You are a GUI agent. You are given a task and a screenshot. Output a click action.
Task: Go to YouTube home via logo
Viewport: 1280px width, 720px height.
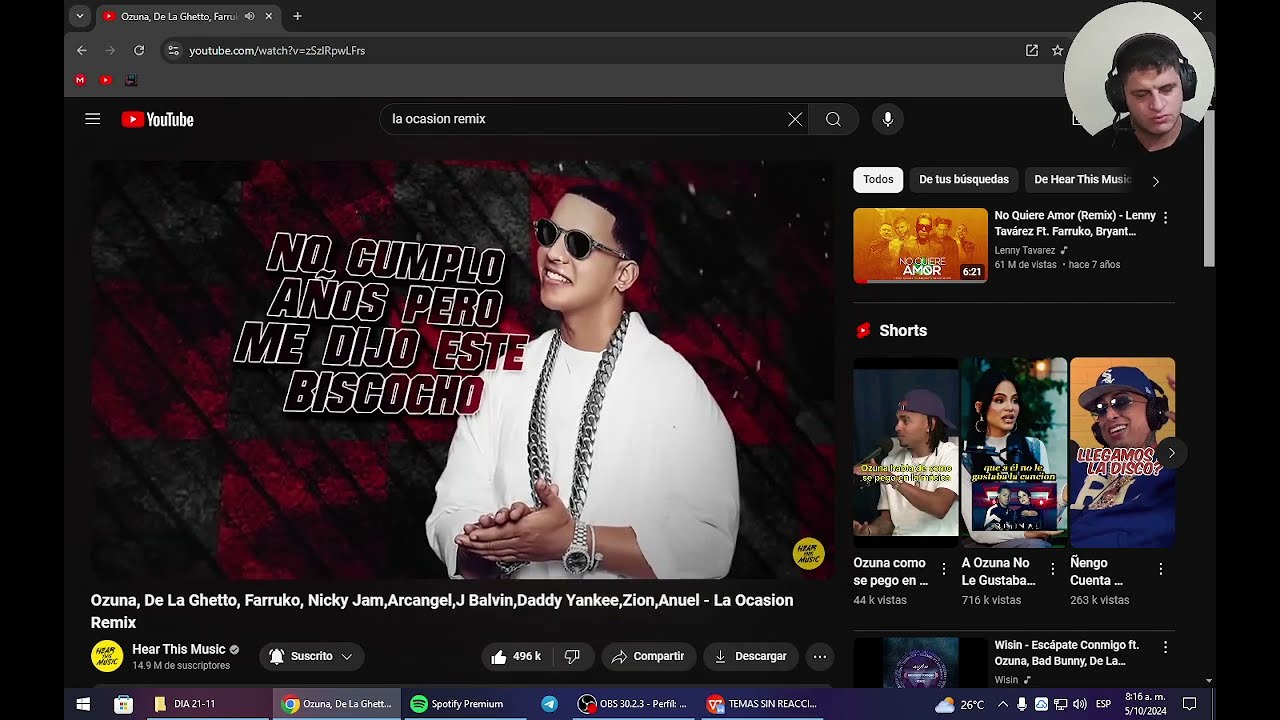coord(157,119)
